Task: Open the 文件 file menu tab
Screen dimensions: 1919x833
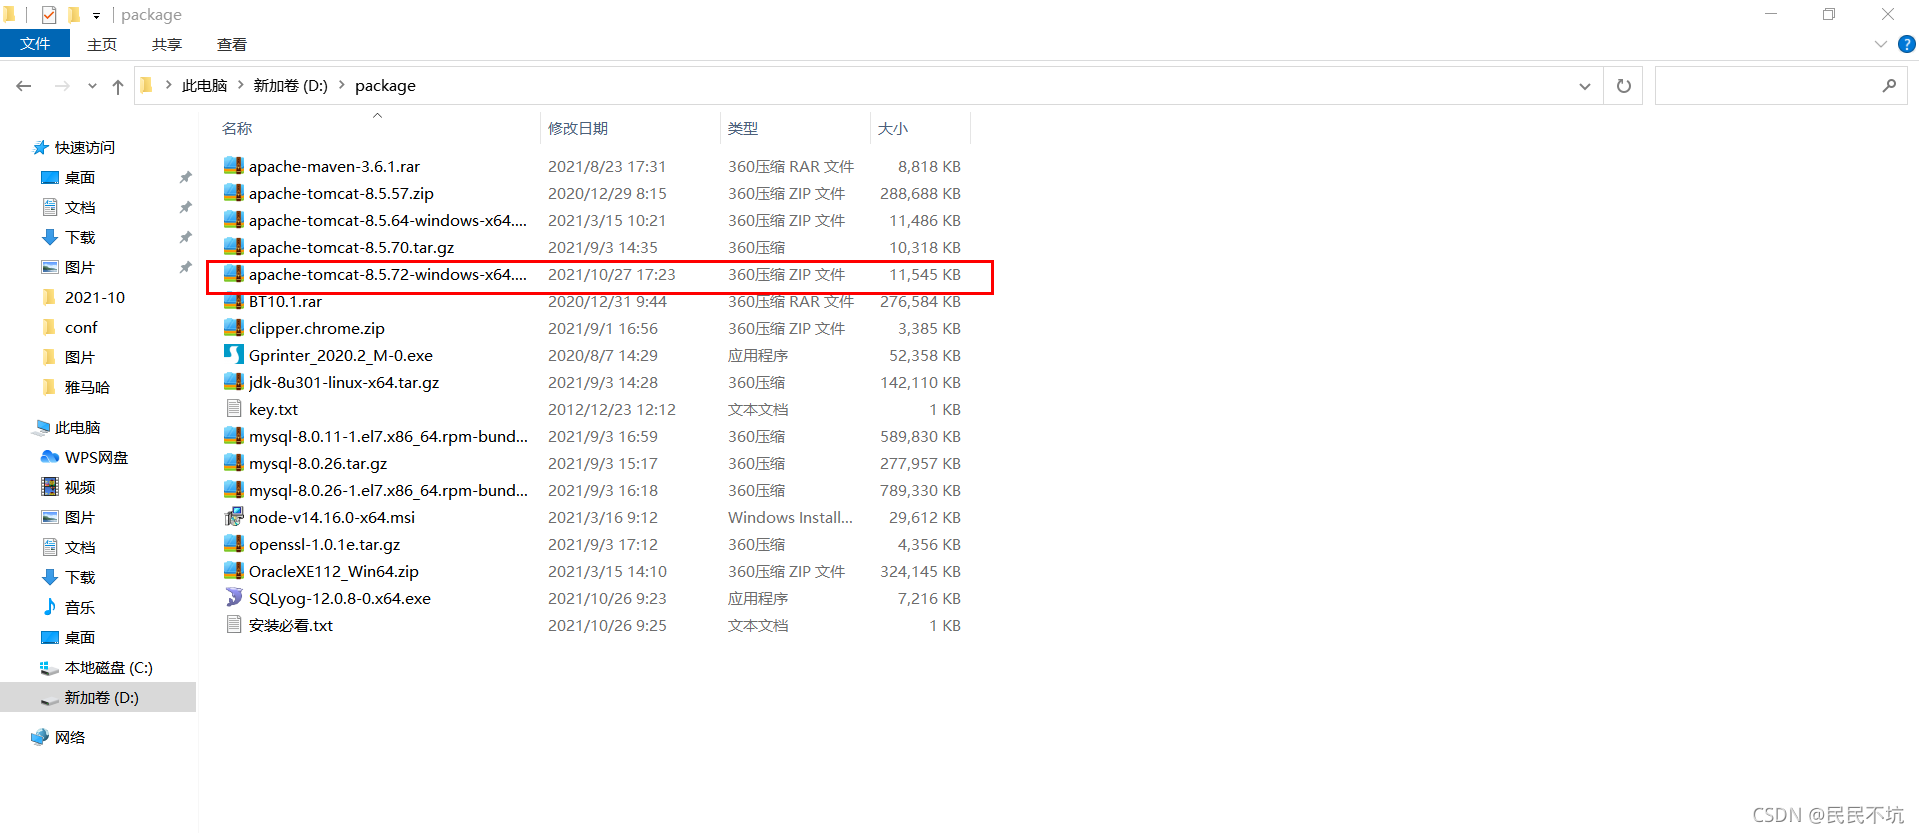Action: 35,44
